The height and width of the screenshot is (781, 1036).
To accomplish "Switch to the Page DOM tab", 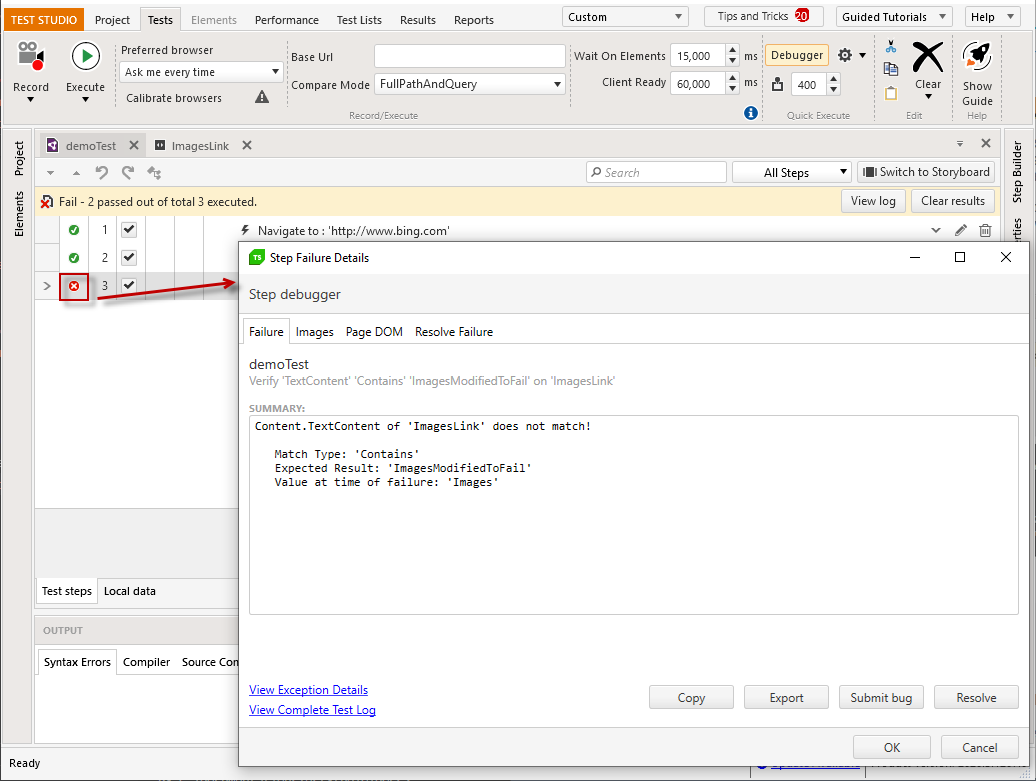I will point(374,332).
